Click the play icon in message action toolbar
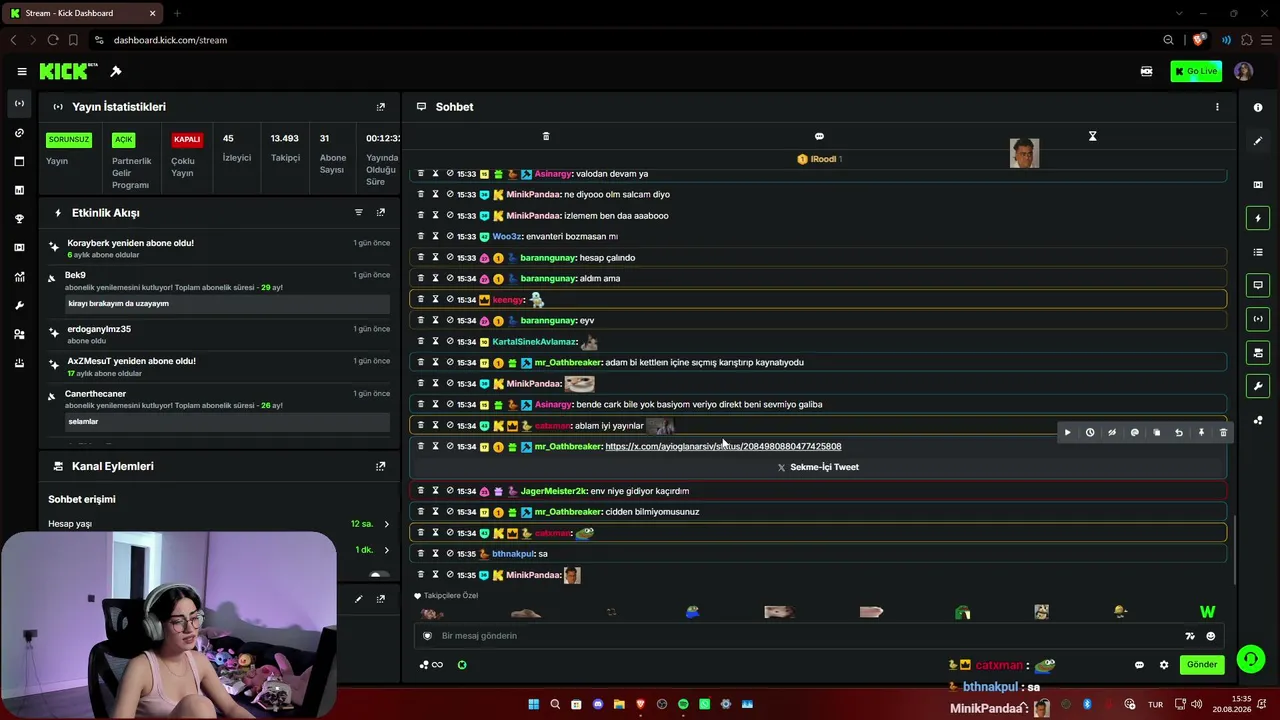The width and height of the screenshot is (1280, 720). point(1067,433)
